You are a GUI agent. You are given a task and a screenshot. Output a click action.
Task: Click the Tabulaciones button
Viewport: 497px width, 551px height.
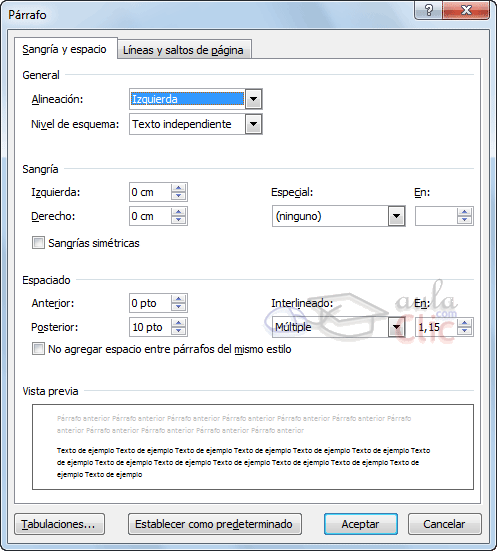[x=59, y=524]
